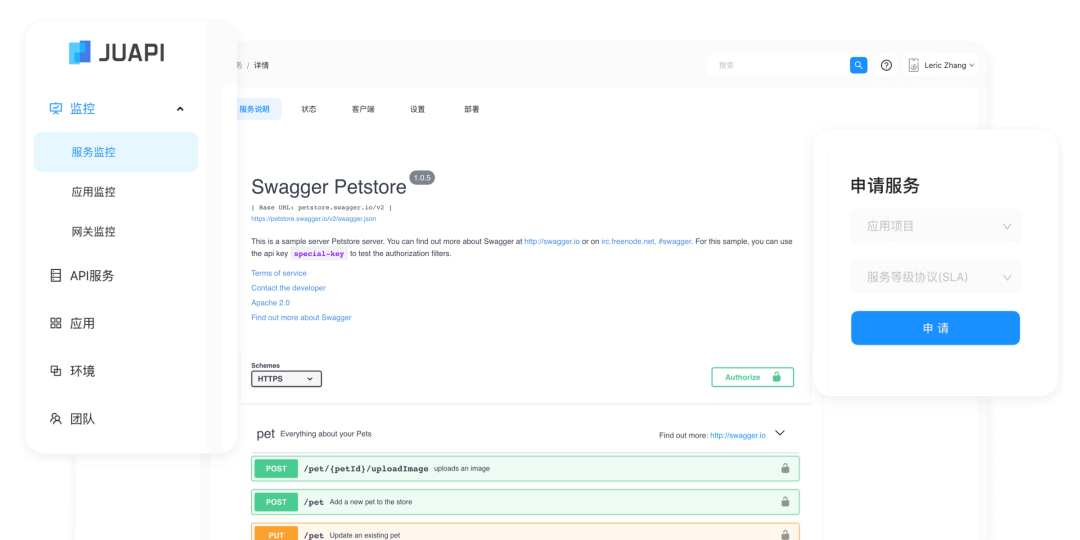Click the lock icon on /pet/{petId}/uploadImage row
The width and height of the screenshot is (1080, 540).
(x=785, y=468)
